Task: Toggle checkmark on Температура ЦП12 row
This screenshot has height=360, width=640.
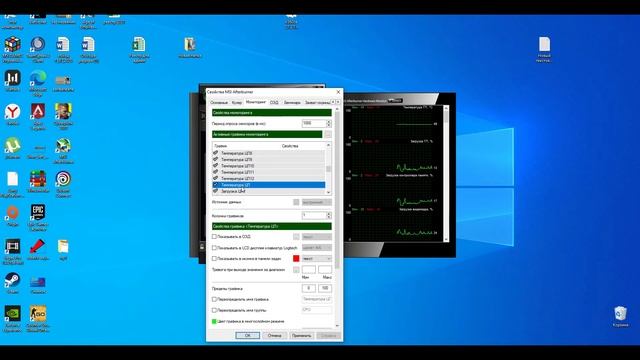Action: pyautogui.click(x=216, y=178)
